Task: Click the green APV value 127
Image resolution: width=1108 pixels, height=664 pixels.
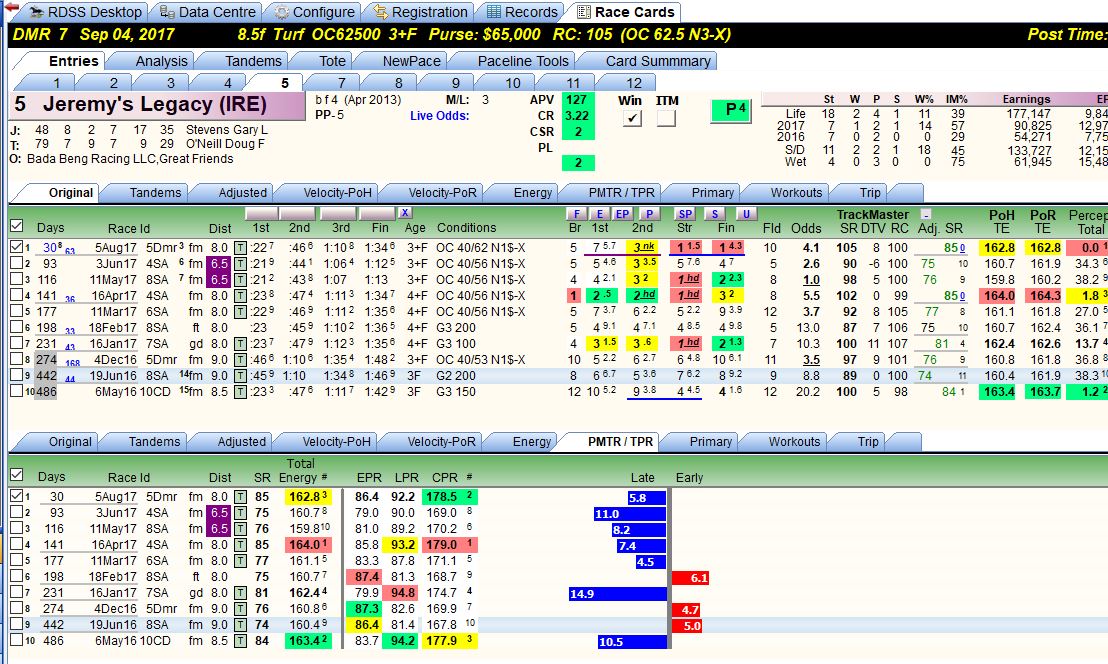Action: click(577, 100)
